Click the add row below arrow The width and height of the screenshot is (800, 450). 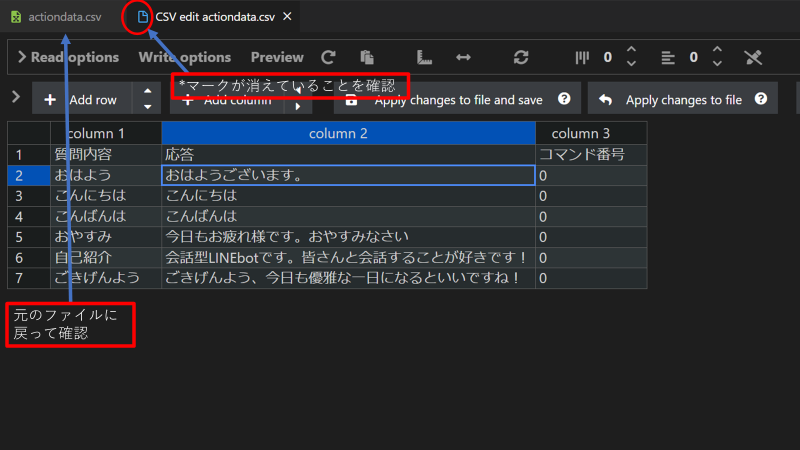click(x=147, y=106)
